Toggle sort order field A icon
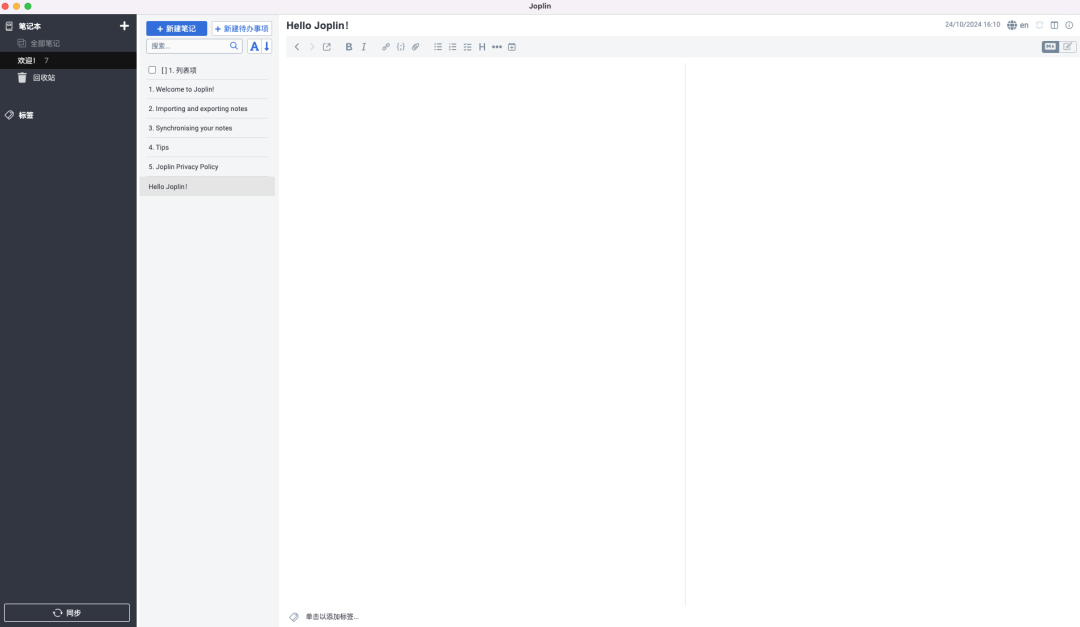Image resolution: width=1080 pixels, height=627 pixels. (254, 46)
